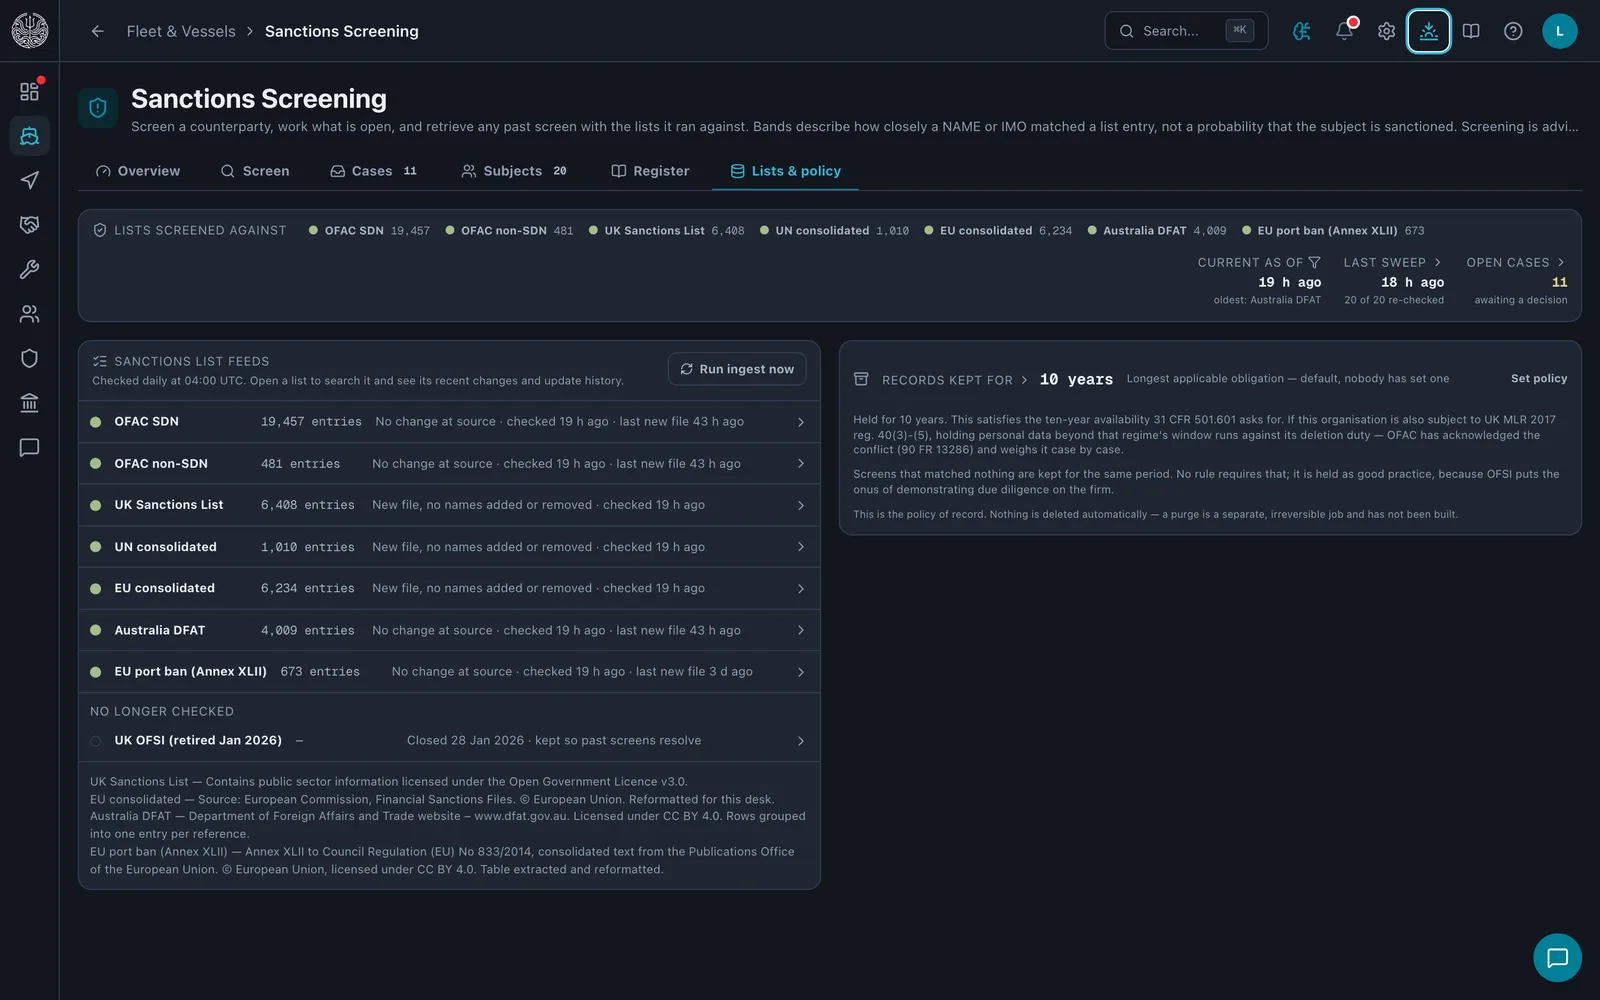
Task: Expand the EU consolidated feed row
Action: point(449,589)
